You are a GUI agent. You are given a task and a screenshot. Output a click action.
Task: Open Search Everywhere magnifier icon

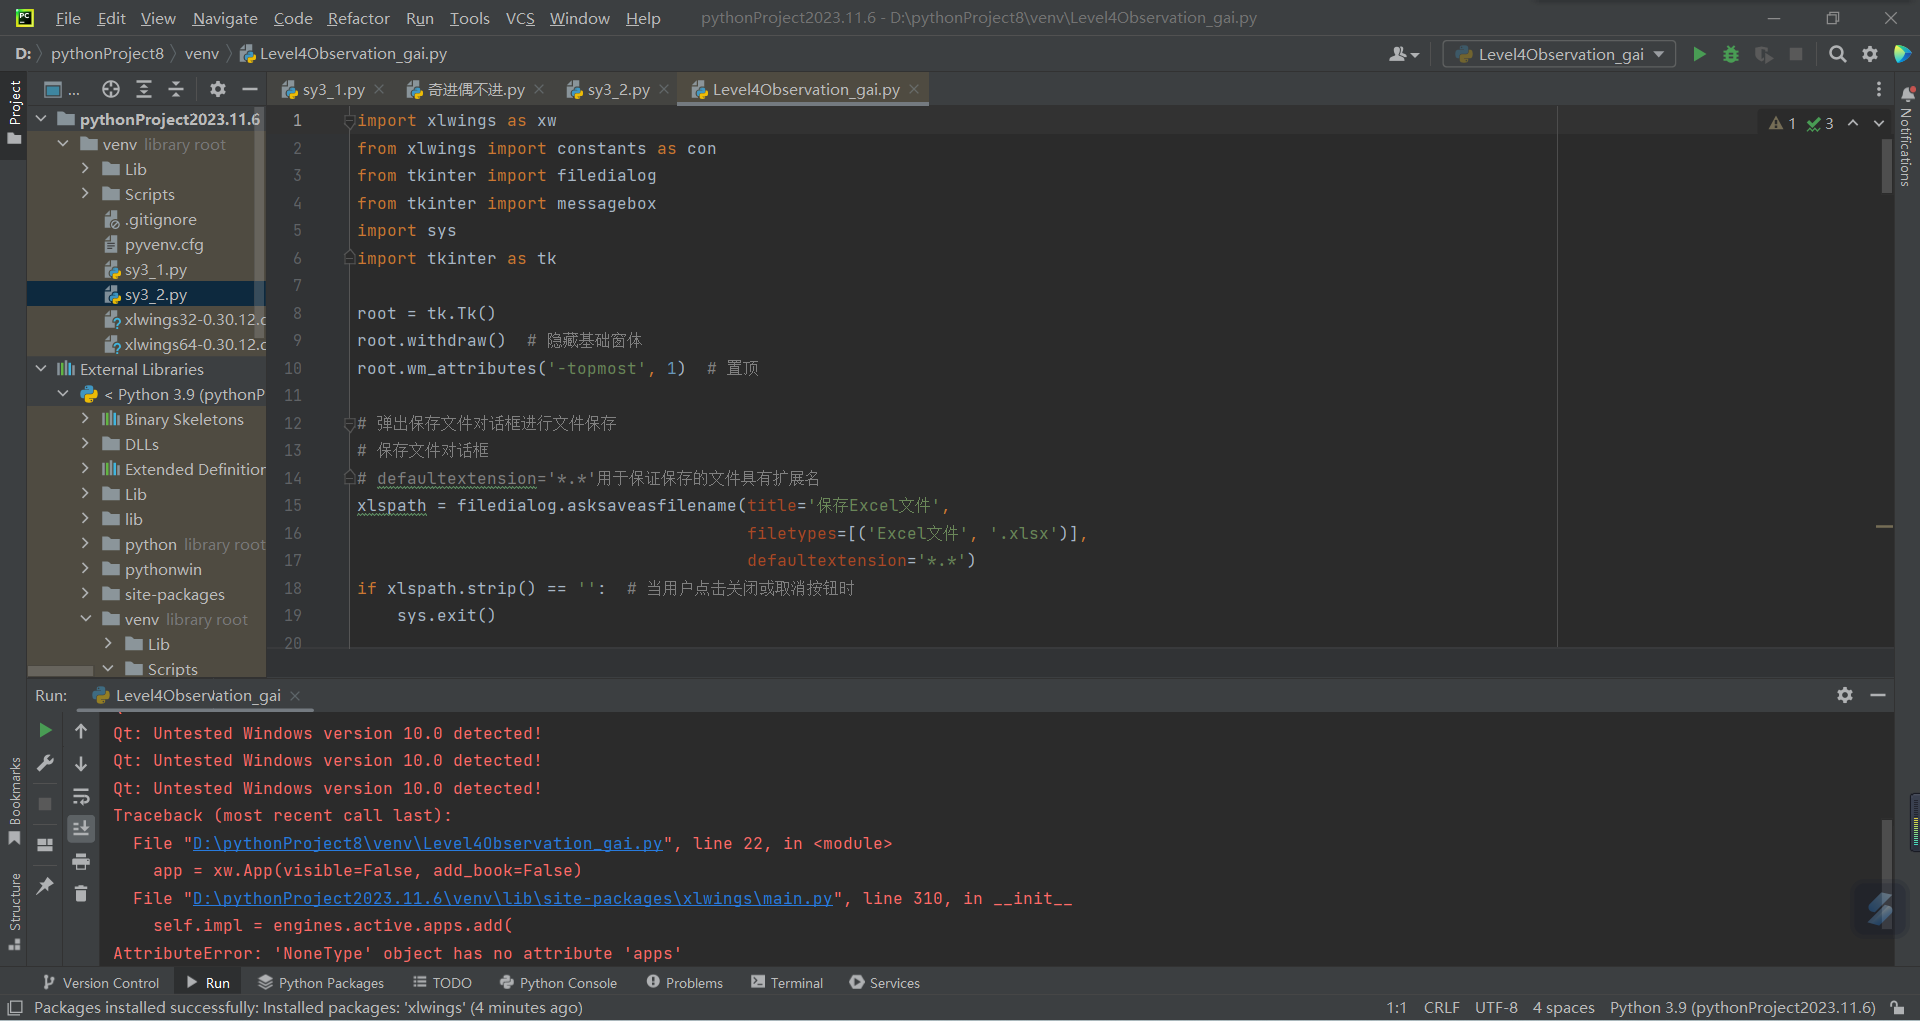point(1837,54)
